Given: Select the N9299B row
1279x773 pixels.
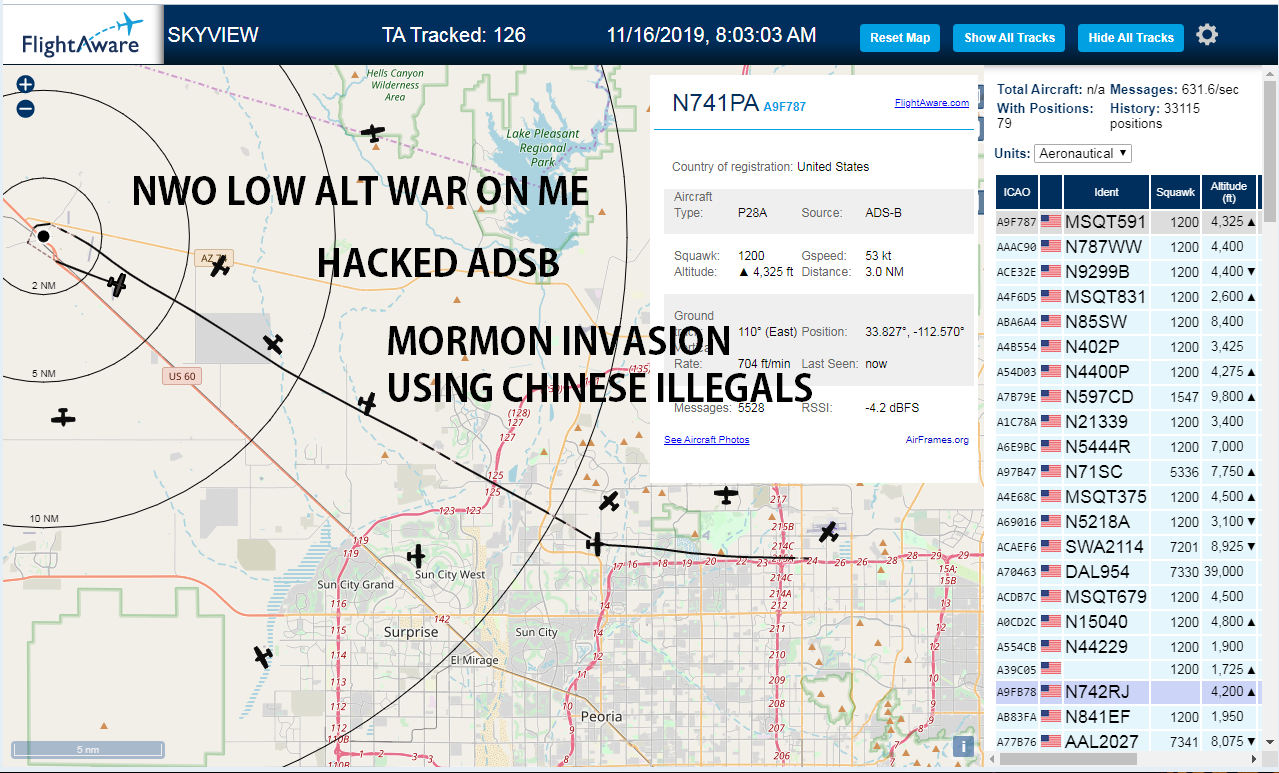Looking at the screenshot, I should (1128, 272).
